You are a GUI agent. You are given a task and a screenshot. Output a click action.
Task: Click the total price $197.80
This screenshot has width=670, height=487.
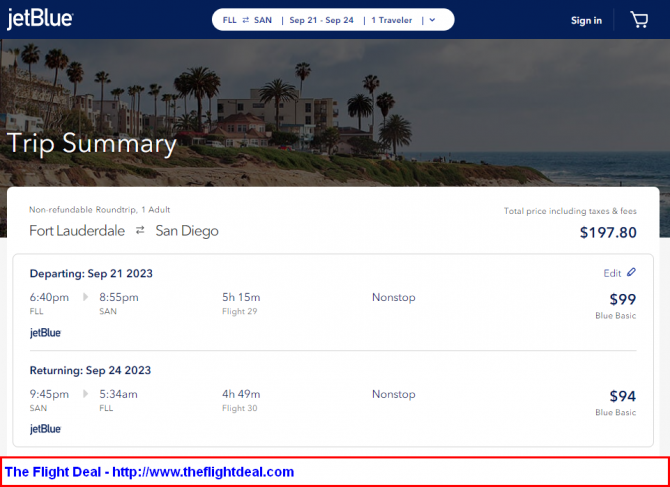[x=608, y=232]
